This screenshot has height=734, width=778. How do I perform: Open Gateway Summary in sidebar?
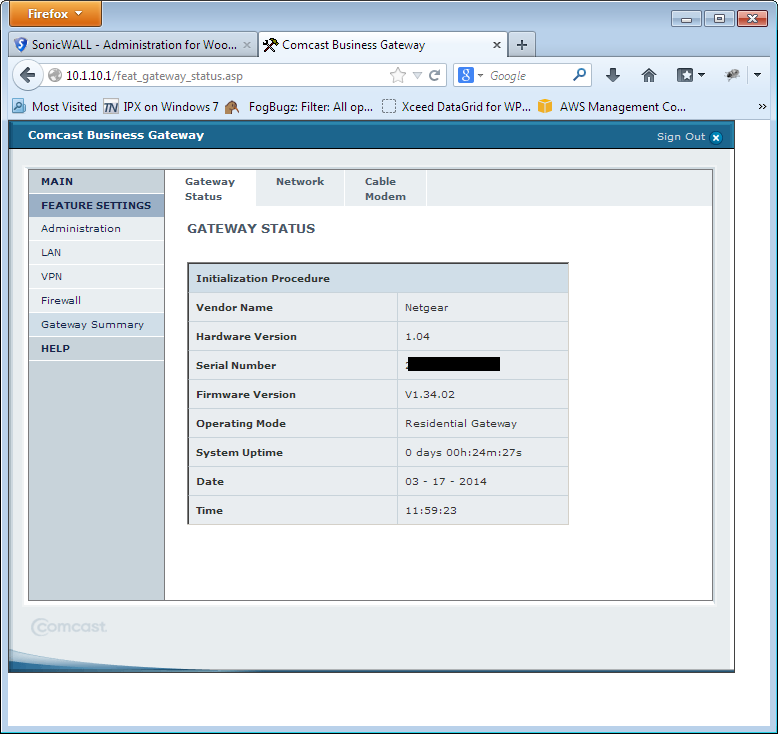click(96, 325)
